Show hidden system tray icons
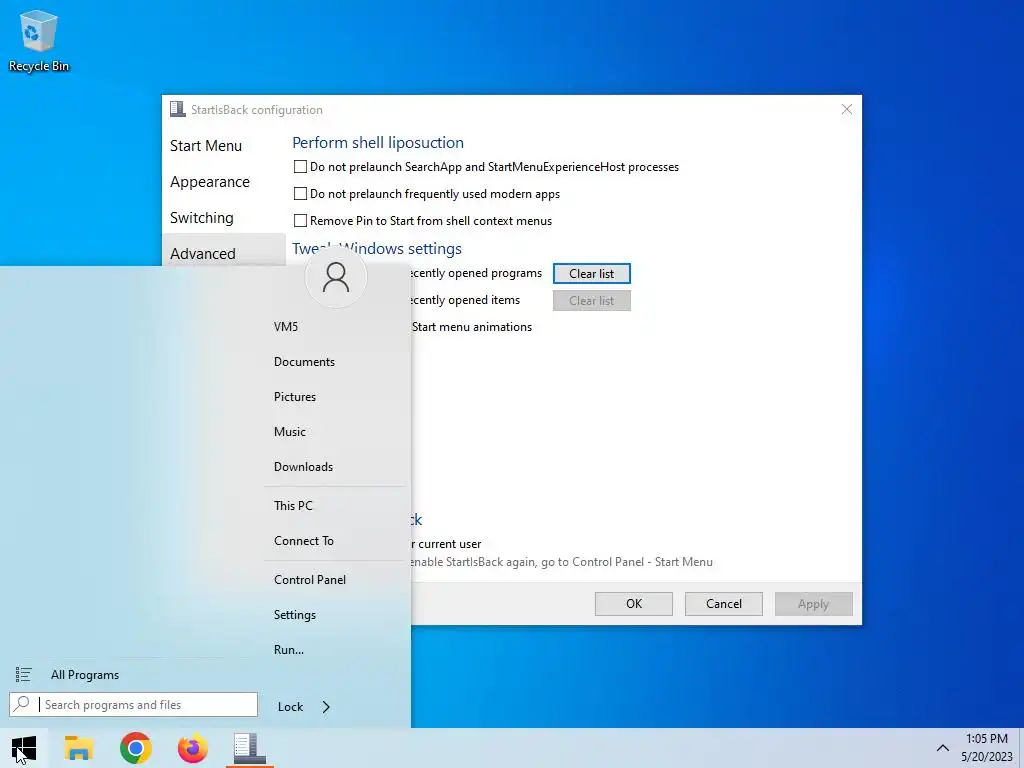The height and width of the screenshot is (768, 1024). click(x=942, y=748)
